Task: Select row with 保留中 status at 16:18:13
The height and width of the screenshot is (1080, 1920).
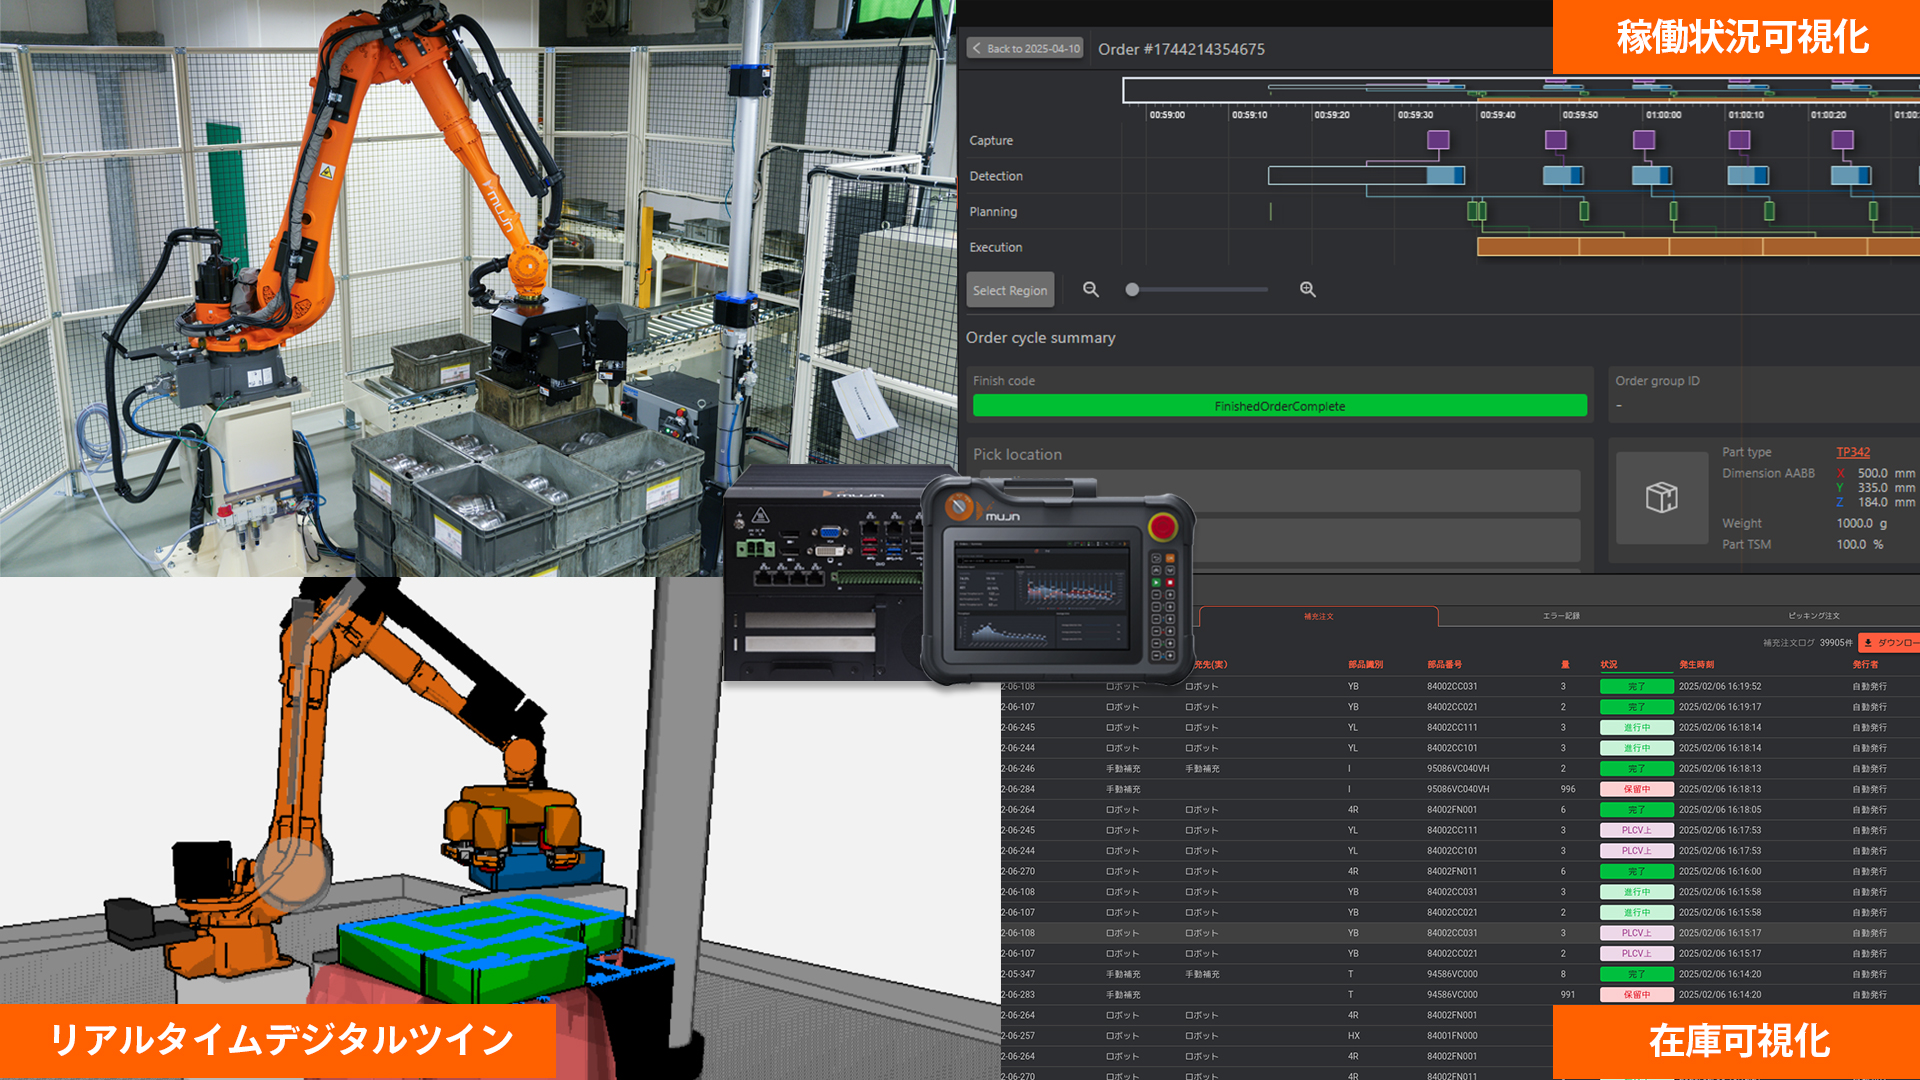Action: 1636,789
